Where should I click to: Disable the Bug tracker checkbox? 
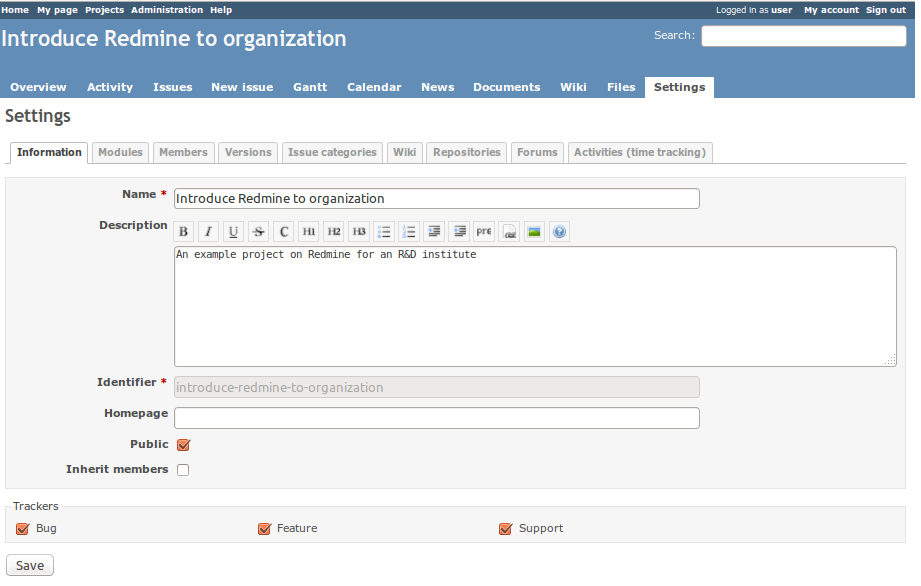22,529
